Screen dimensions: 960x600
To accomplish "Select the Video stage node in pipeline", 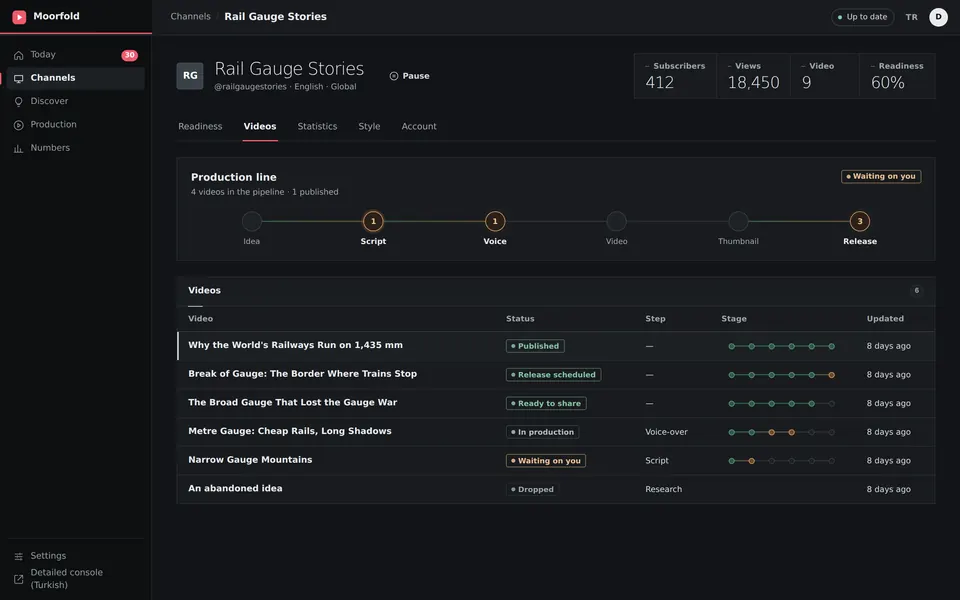I will [x=617, y=221].
